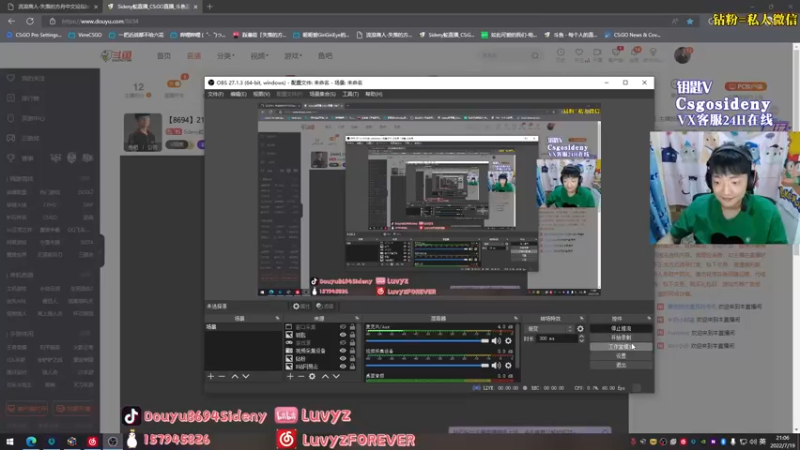Open the 工具(T) menu in OBS

point(350,94)
